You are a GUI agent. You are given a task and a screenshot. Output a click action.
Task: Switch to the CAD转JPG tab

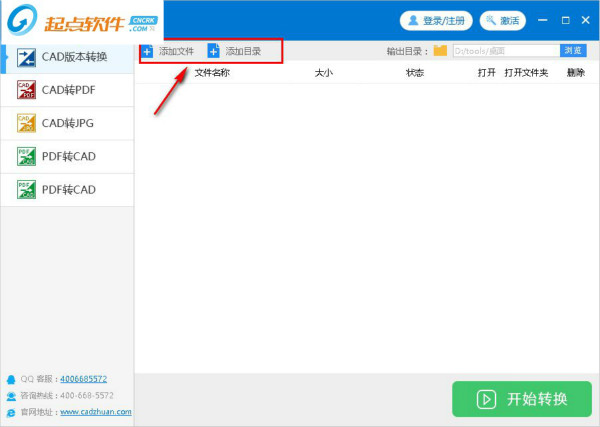coord(67,123)
